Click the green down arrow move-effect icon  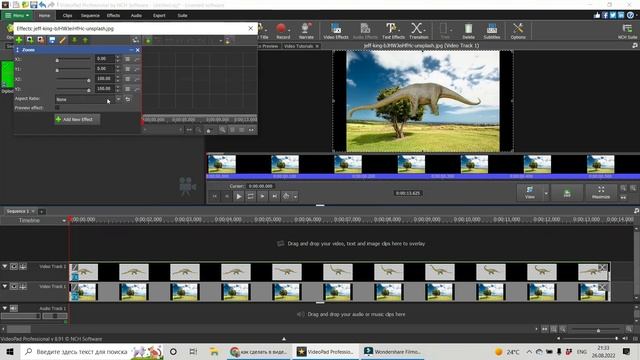[x=74, y=40]
